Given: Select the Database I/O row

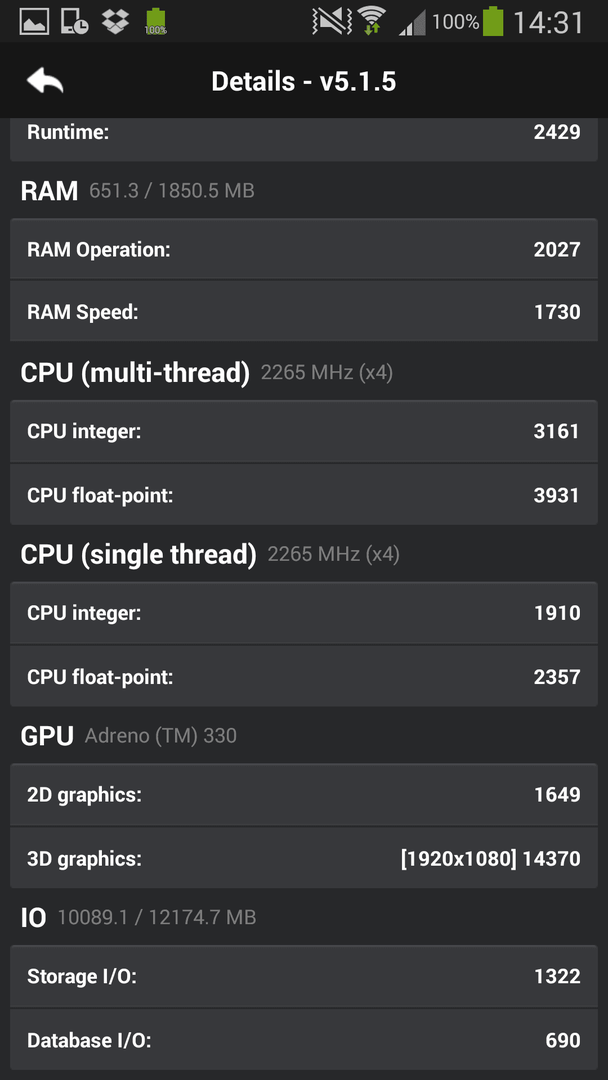Looking at the screenshot, I should (x=304, y=1040).
